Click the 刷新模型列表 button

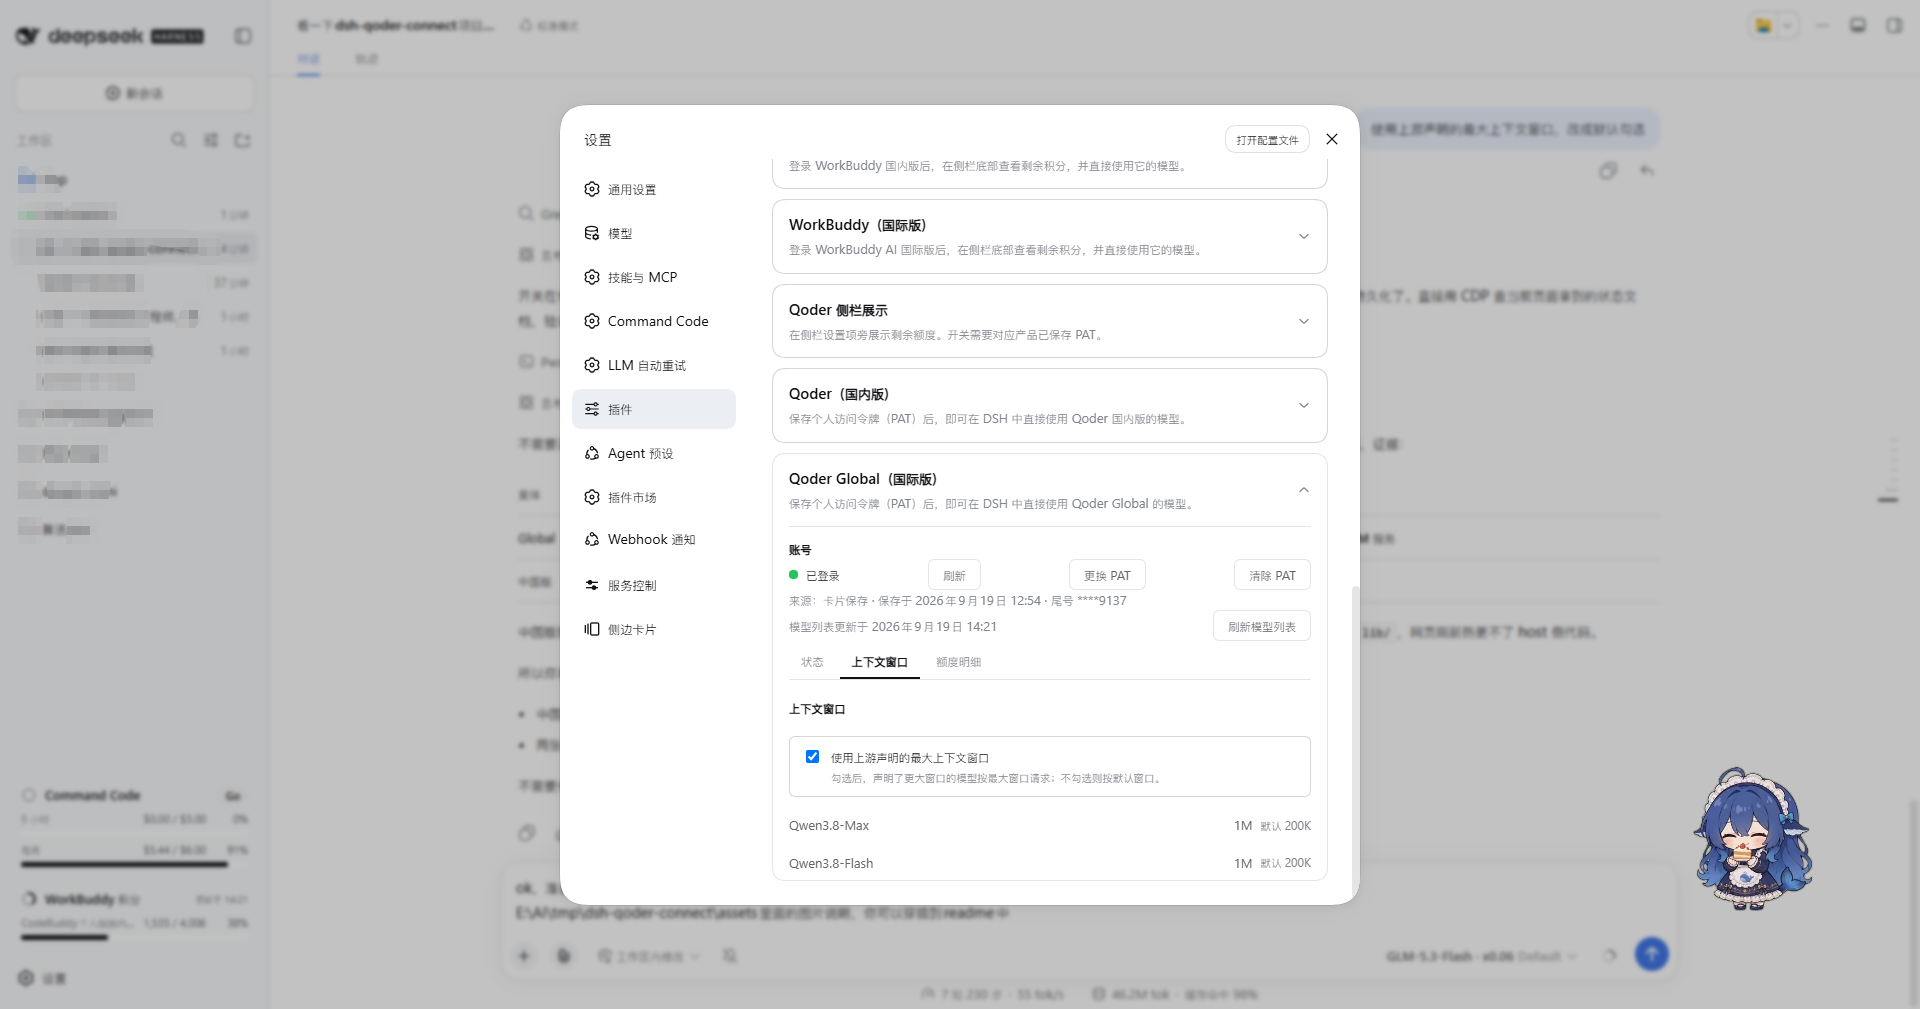coord(1262,626)
